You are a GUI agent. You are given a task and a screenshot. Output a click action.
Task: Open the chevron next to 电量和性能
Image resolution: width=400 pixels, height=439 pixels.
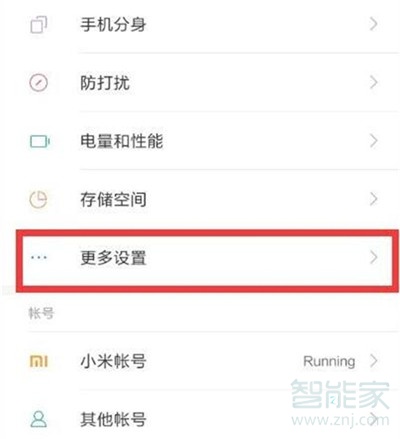[x=374, y=141]
